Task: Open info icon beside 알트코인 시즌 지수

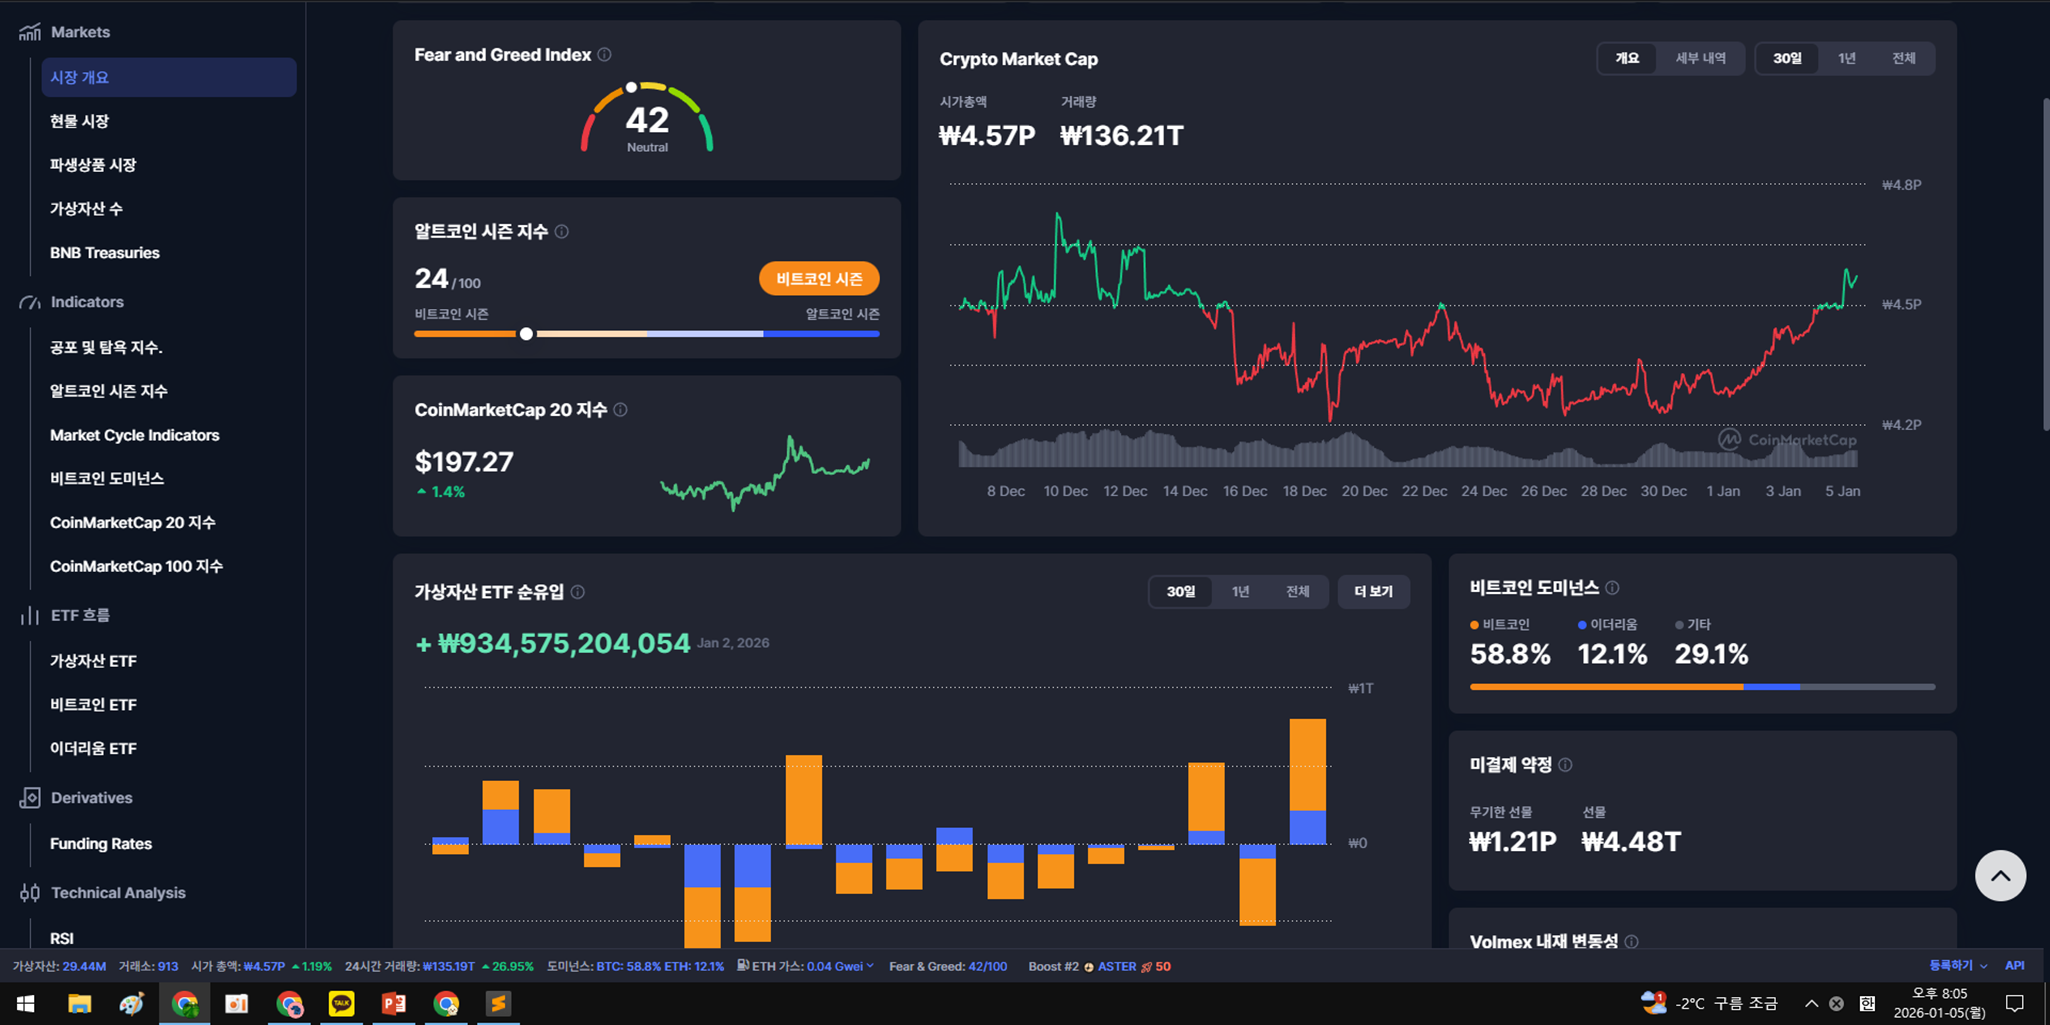Action: [562, 232]
